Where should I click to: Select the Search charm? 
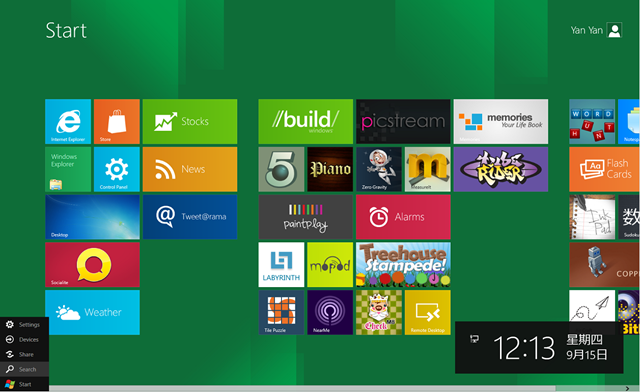pyautogui.click(x=24, y=369)
